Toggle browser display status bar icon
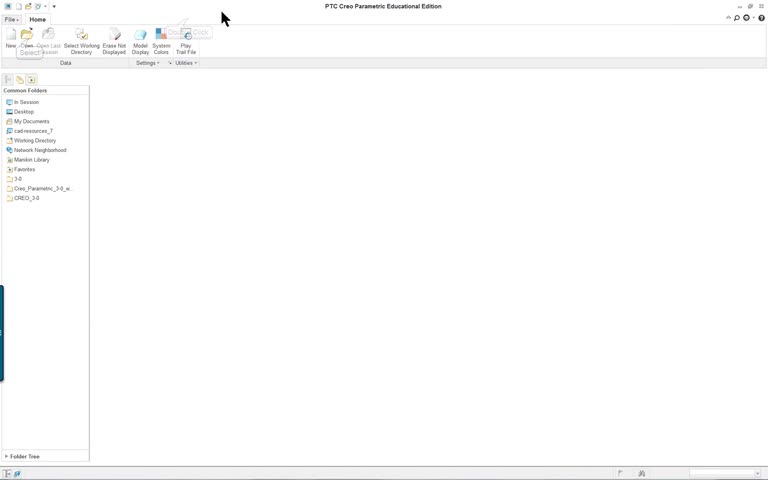The image size is (768, 480). (17, 474)
